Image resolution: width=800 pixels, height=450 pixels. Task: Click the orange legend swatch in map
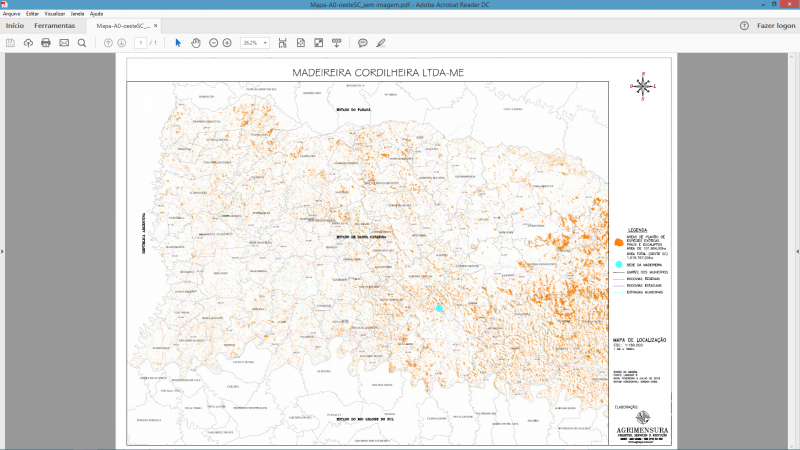(618, 242)
